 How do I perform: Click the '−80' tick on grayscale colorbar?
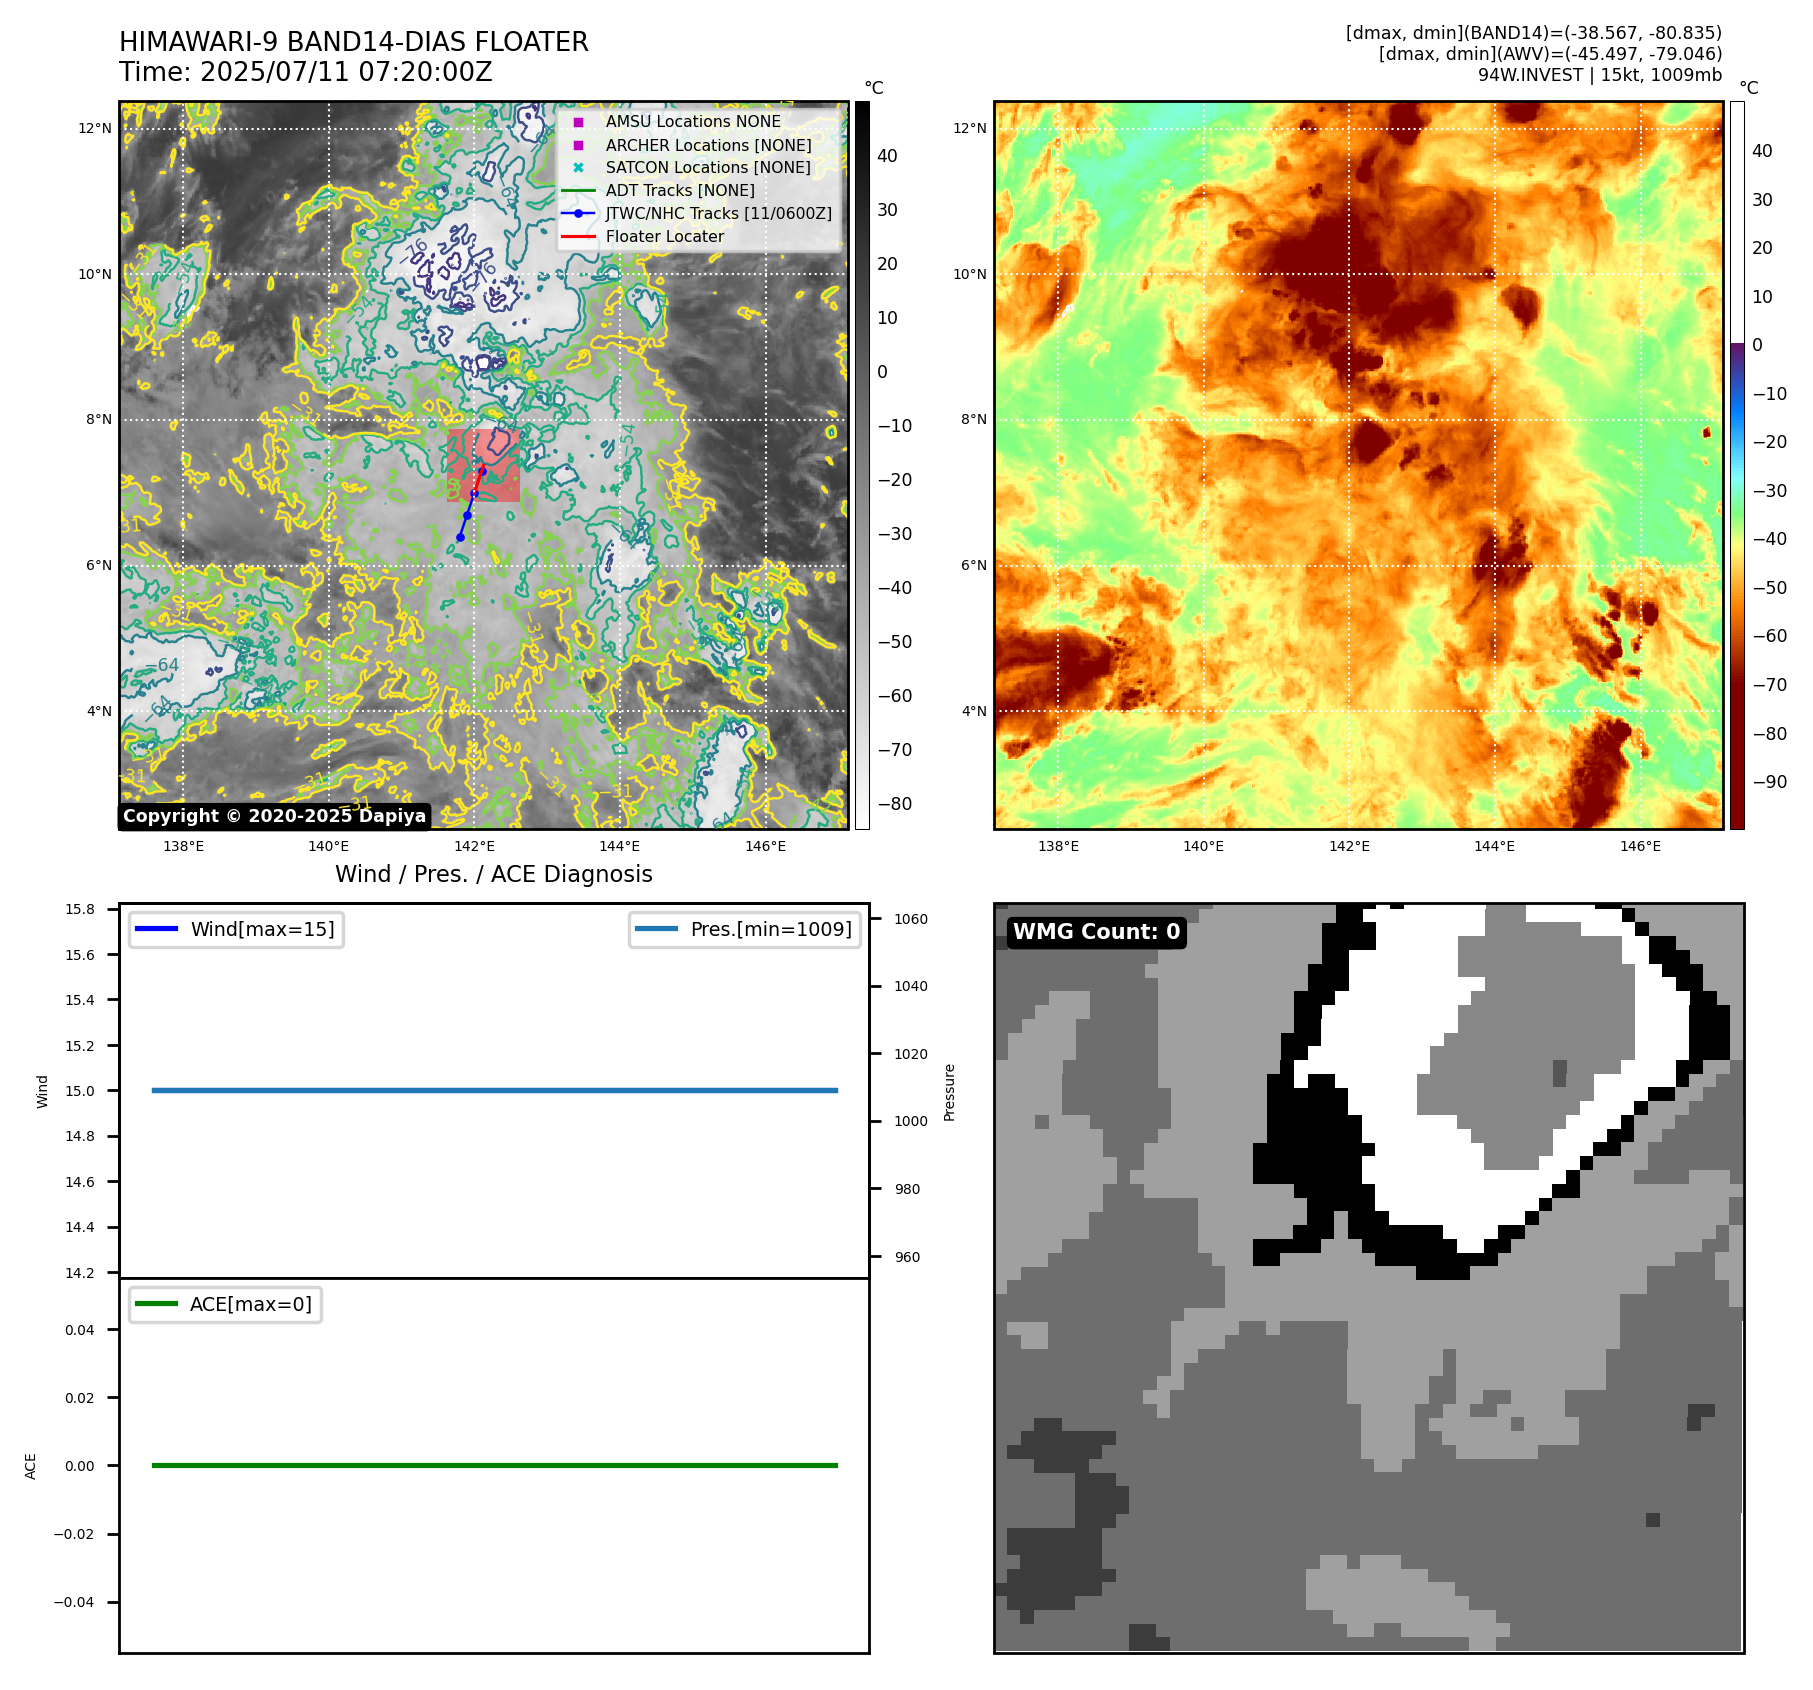[894, 804]
